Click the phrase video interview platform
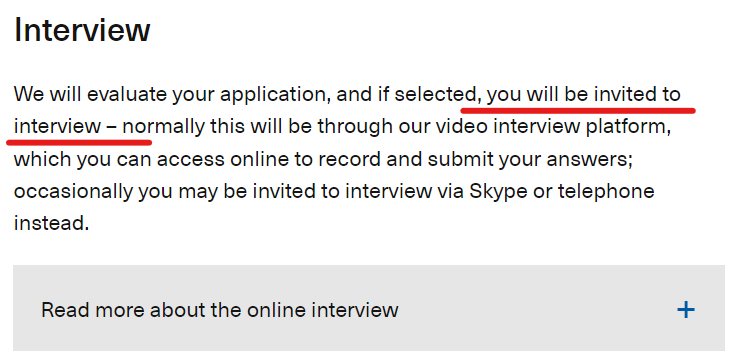 coord(538,127)
